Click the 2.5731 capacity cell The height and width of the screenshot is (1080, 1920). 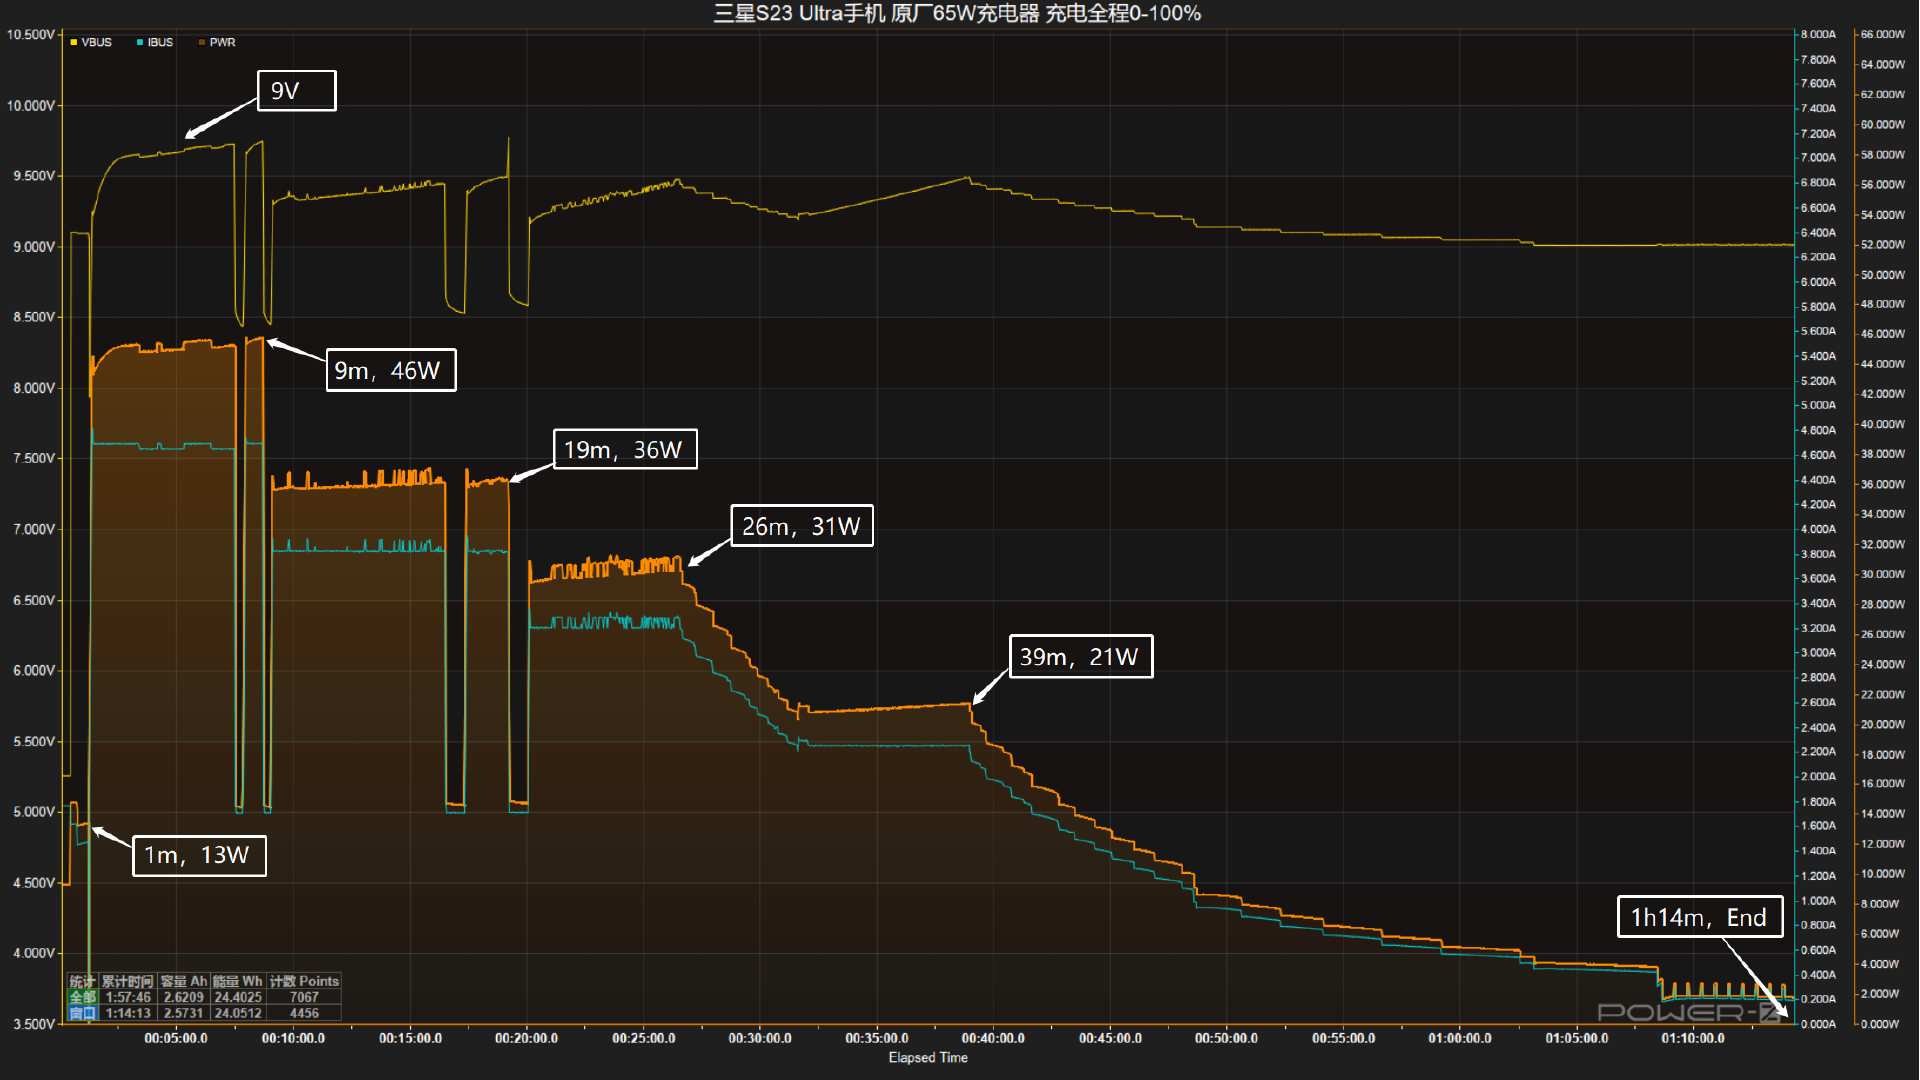tap(183, 1014)
